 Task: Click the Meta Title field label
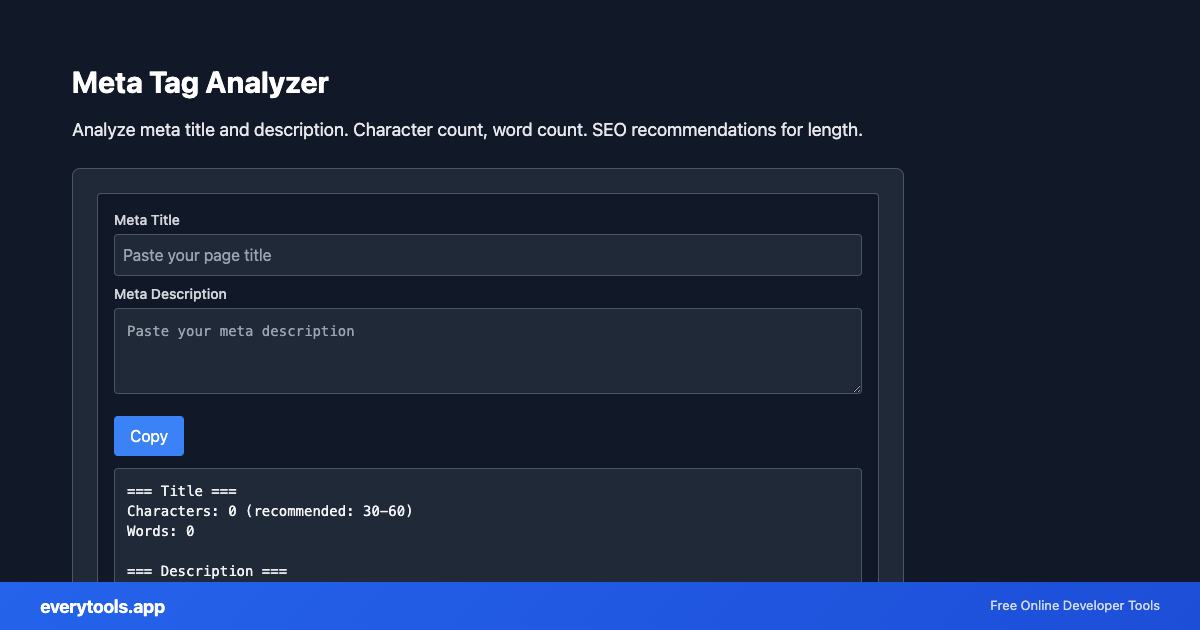[146, 220]
